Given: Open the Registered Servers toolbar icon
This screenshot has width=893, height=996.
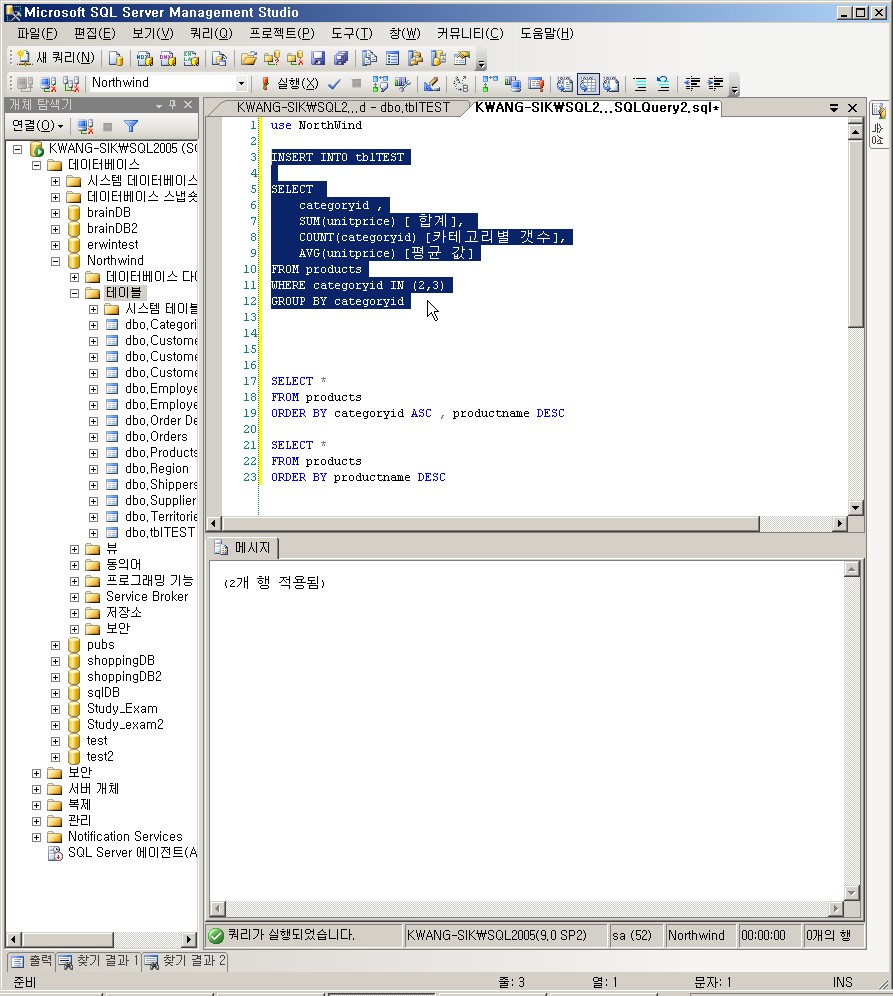Looking at the screenshot, I should point(370,58).
